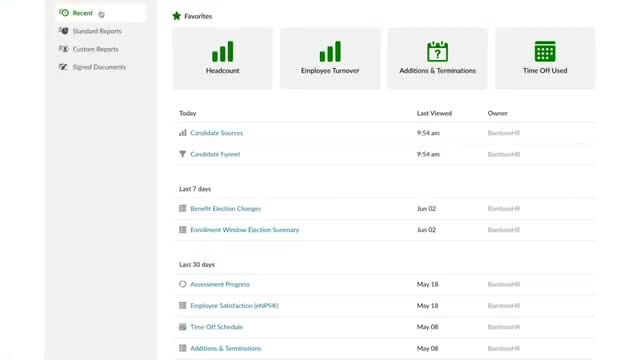Click the Assessment Progress circle icon

click(x=182, y=284)
